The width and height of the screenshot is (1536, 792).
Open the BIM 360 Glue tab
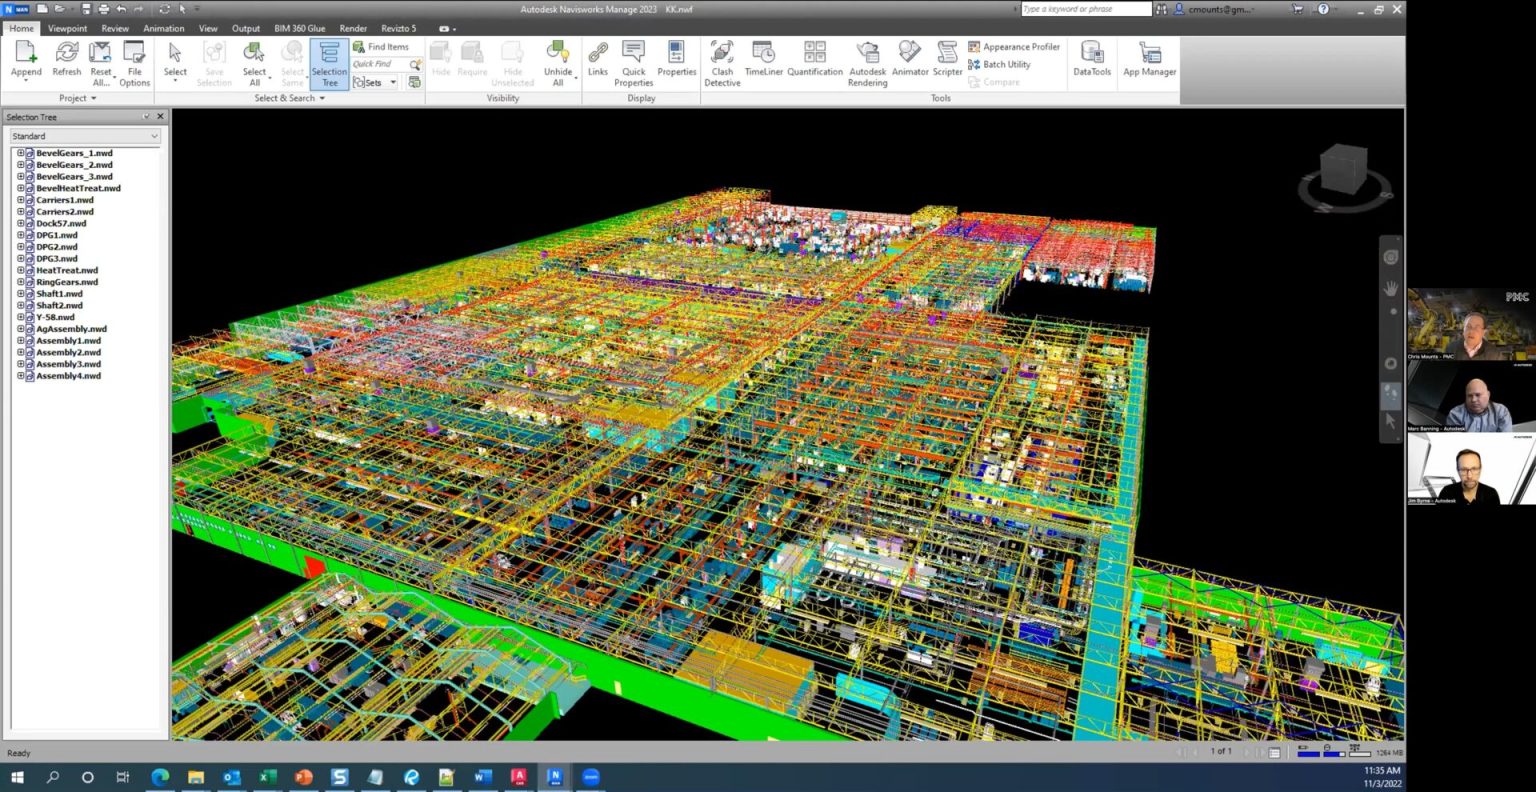pos(299,28)
